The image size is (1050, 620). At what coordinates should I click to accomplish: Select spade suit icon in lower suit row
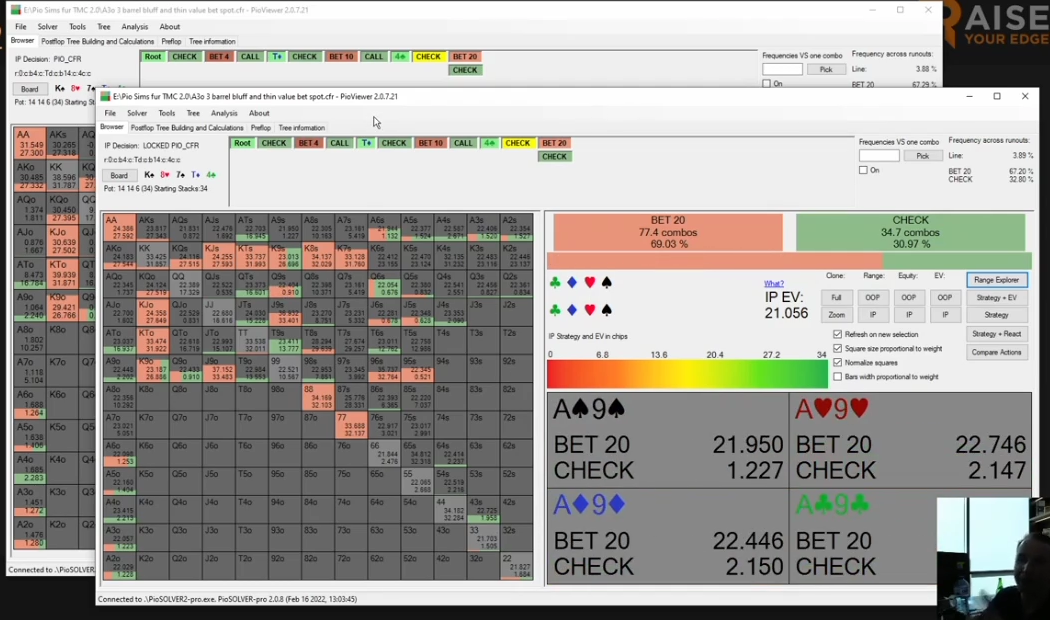tap(607, 310)
